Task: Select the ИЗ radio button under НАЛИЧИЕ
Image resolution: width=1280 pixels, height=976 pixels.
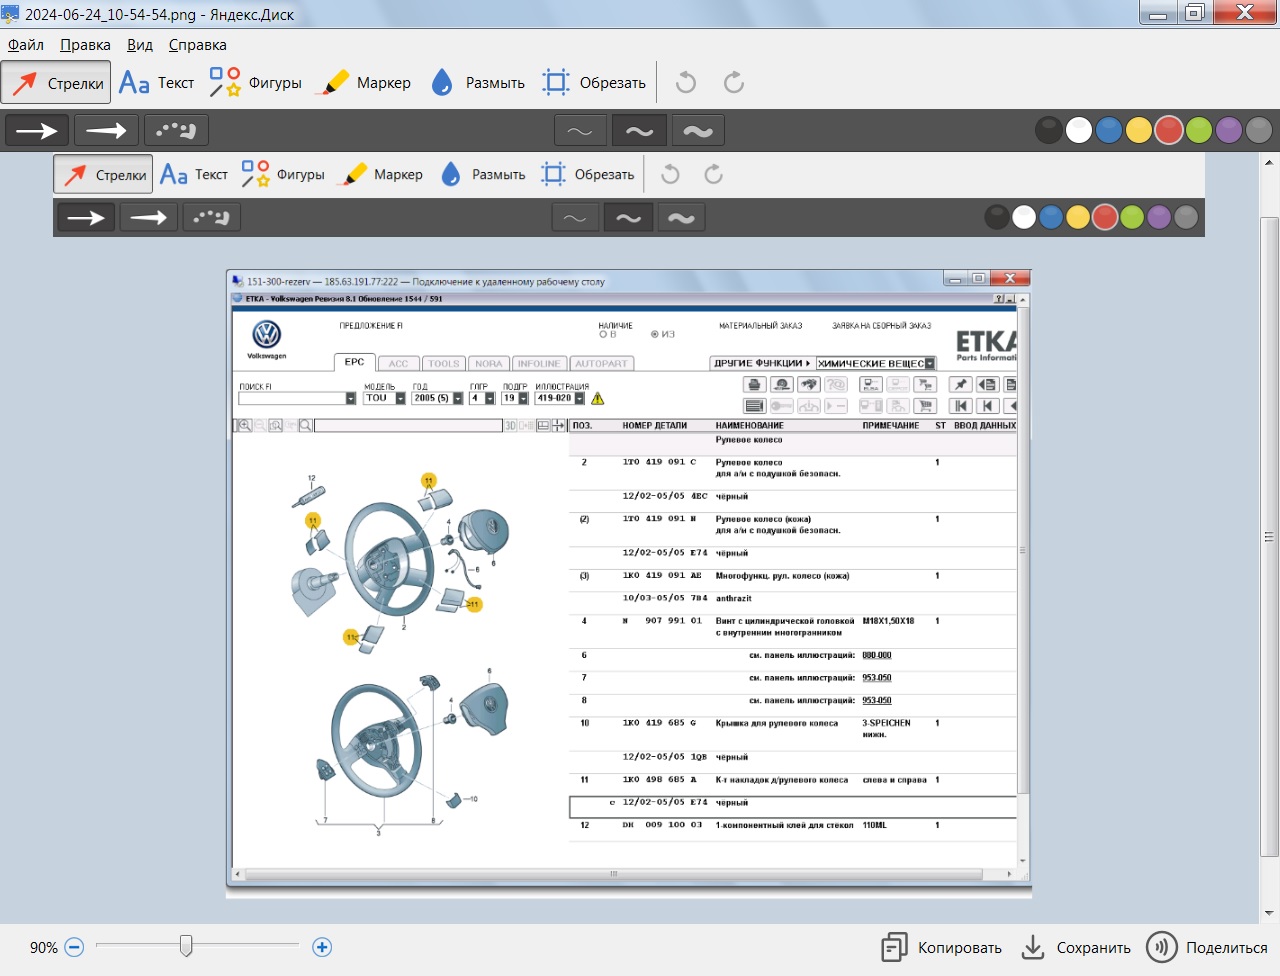Action: [655, 334]
